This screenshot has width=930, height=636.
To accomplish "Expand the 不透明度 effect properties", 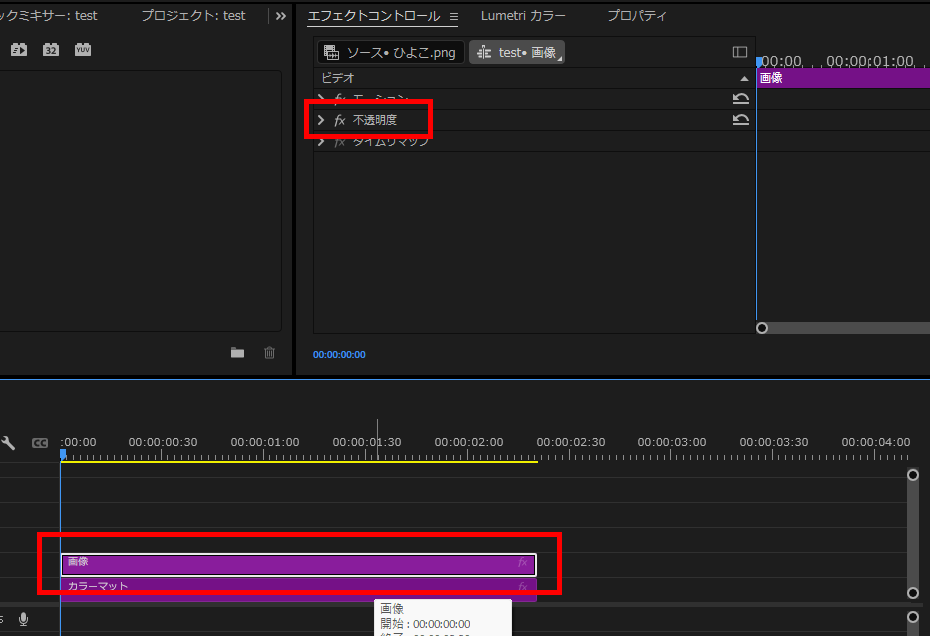I will 321,120.
